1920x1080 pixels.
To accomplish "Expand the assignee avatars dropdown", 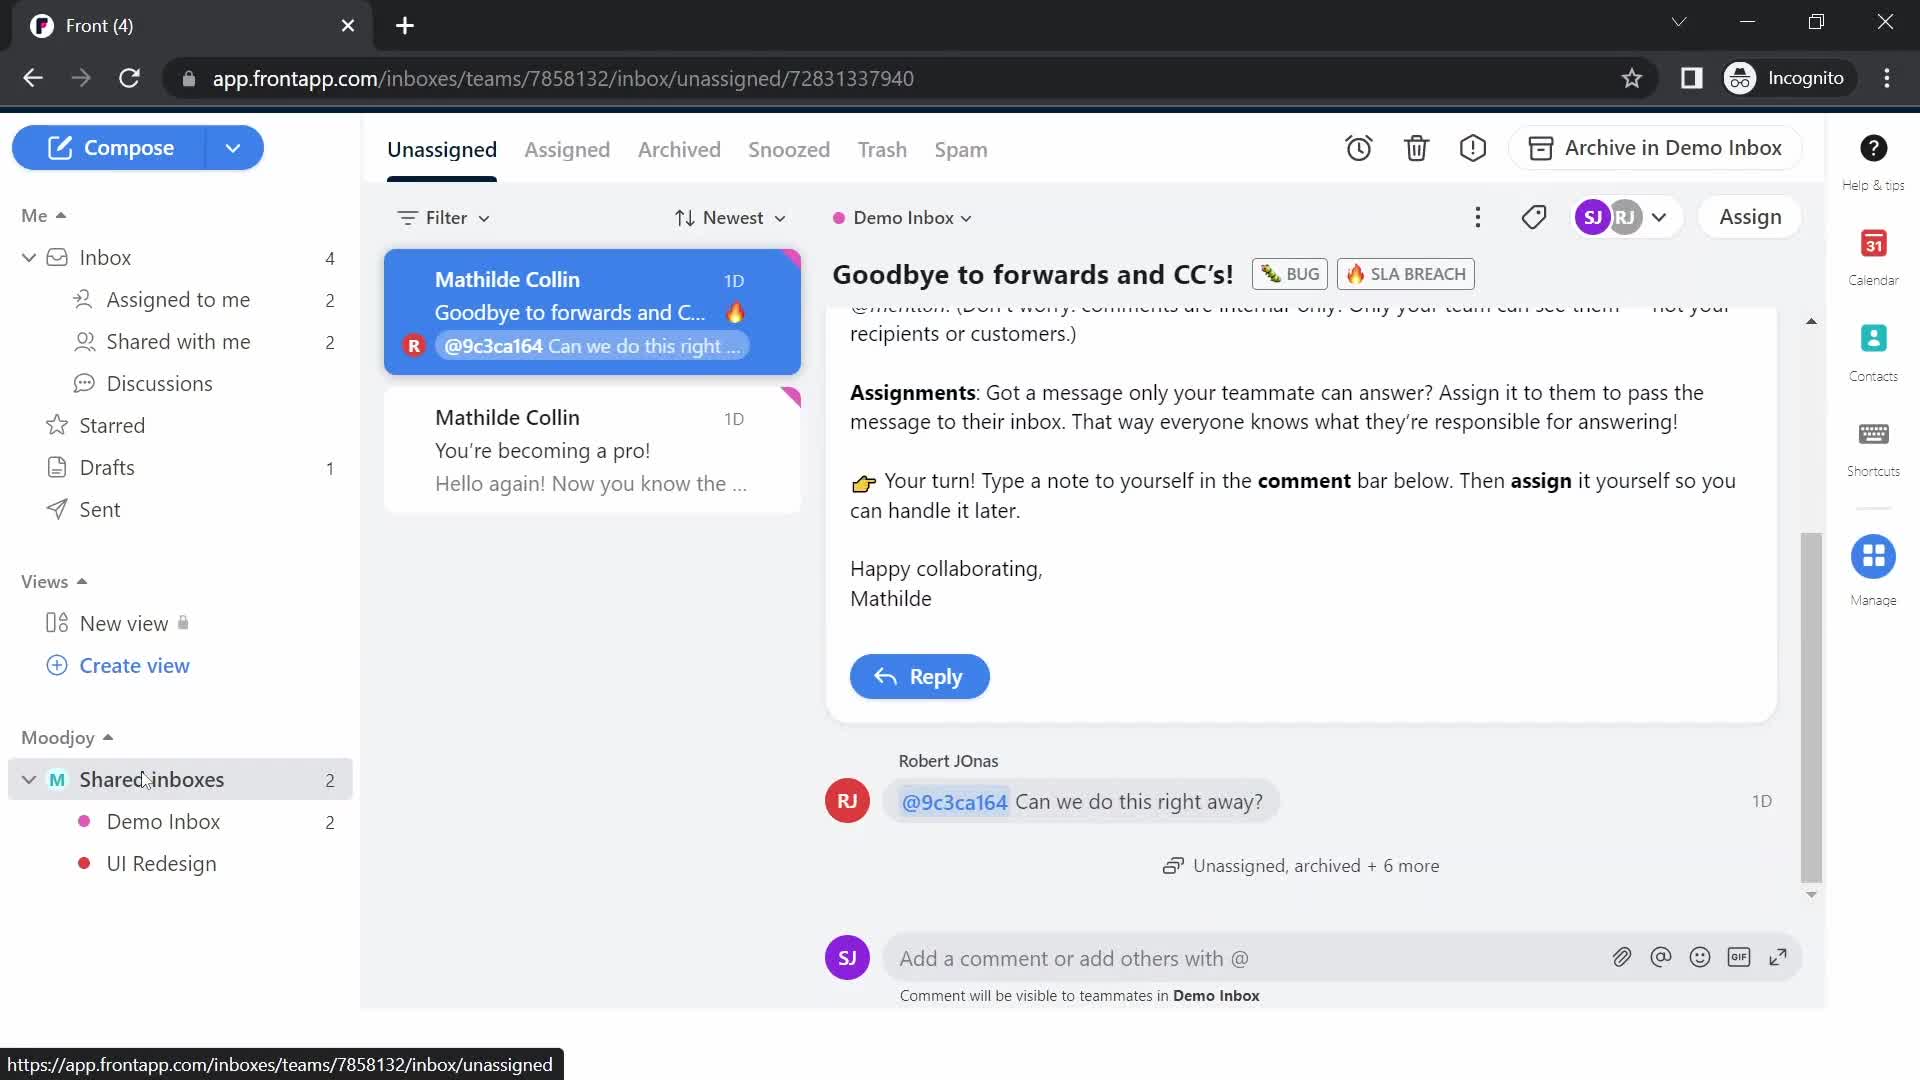I will pos(1659,216).
